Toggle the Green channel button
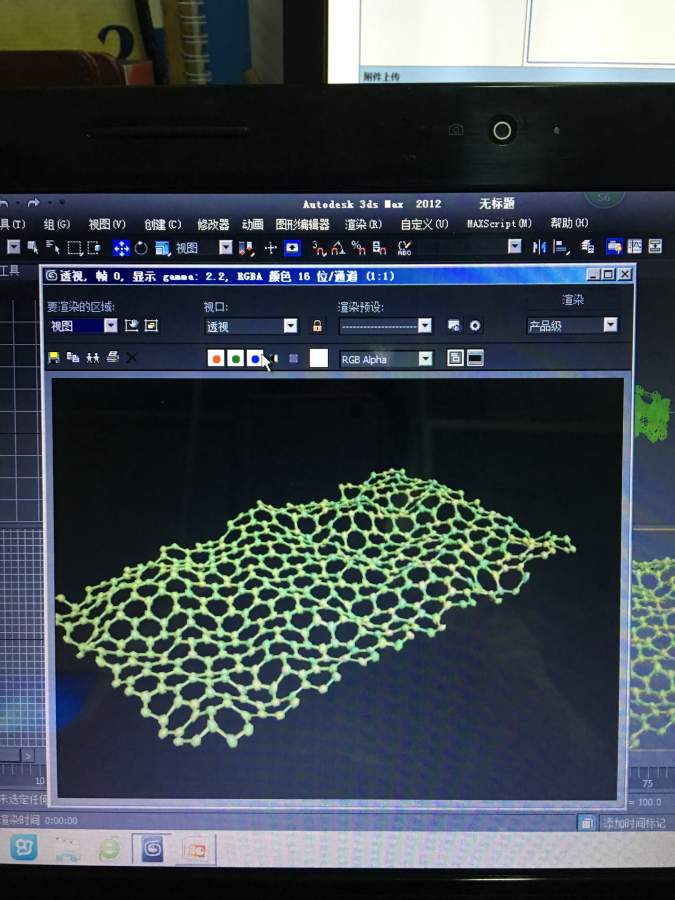 coord(235,359)
